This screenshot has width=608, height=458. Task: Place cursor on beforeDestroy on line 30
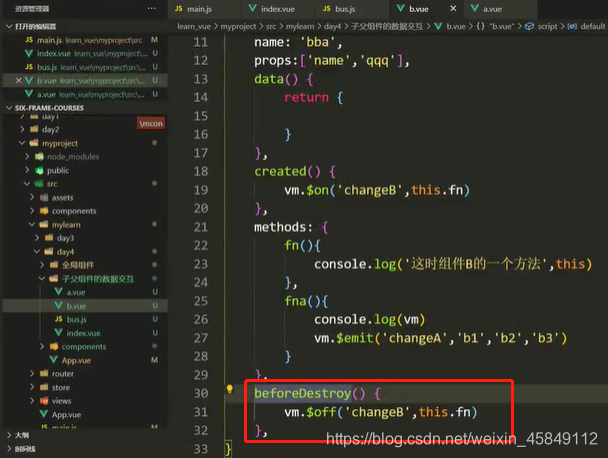coord(302,393)
